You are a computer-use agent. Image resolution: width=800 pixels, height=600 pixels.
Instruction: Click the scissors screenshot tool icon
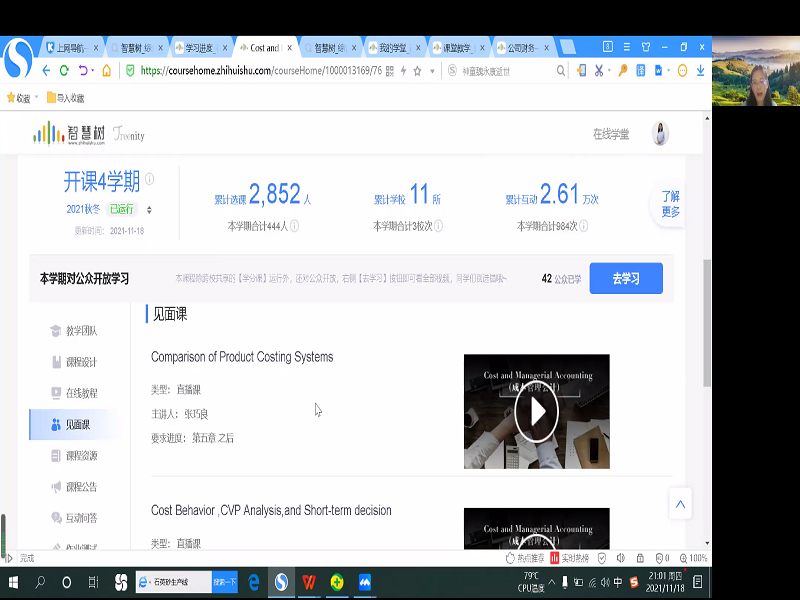[x=599, y=71]
